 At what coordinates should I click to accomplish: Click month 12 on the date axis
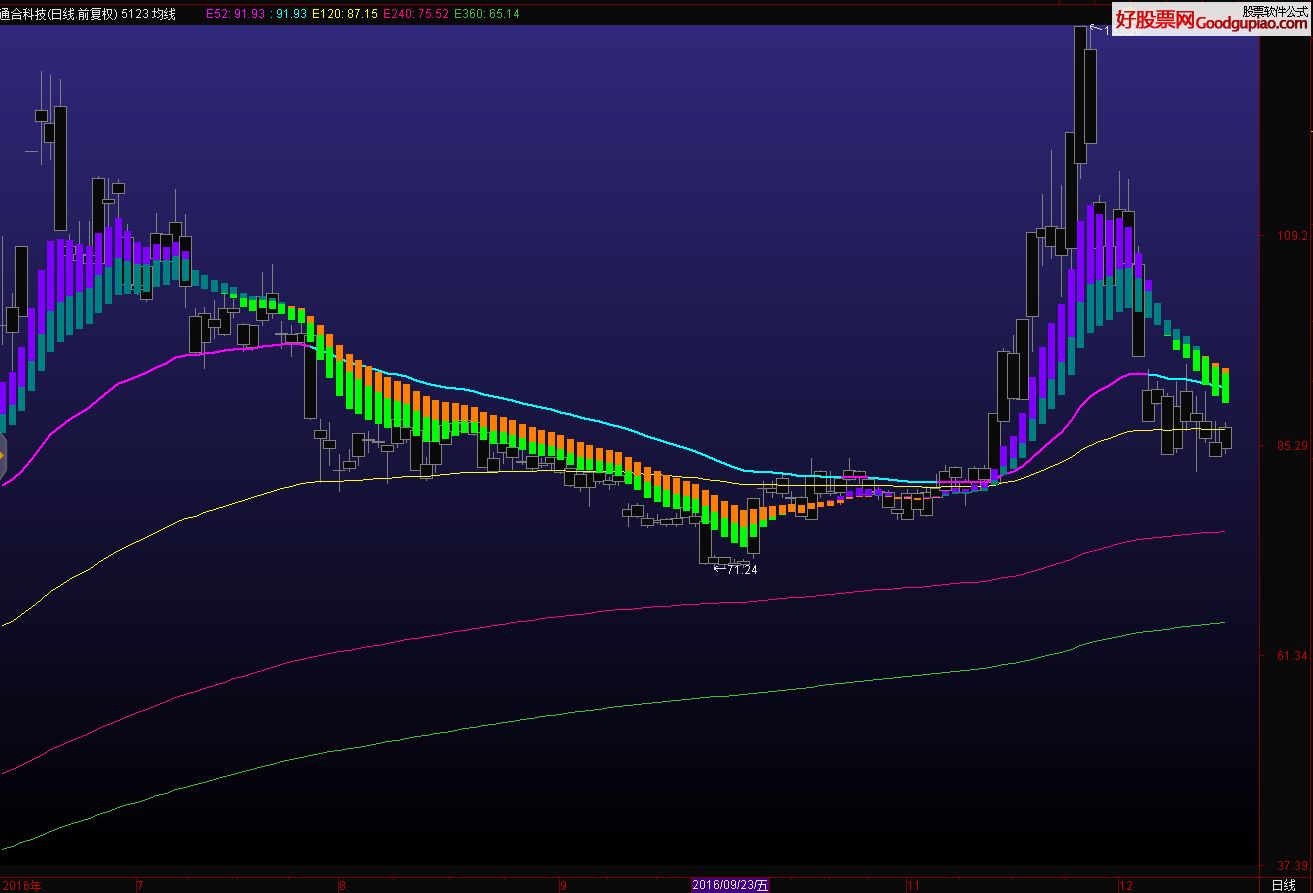(x=1125, y=885)
